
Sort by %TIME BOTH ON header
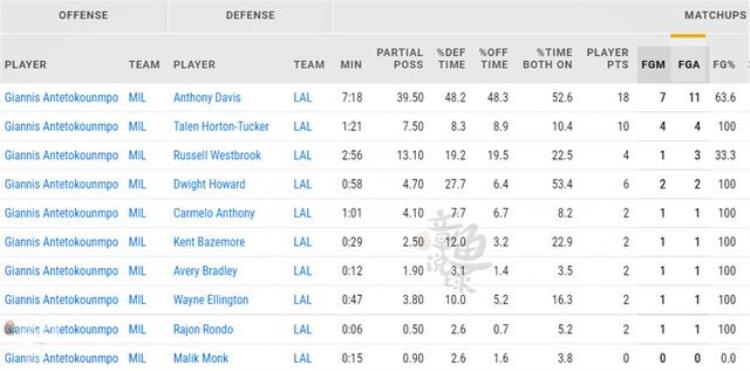548,58
